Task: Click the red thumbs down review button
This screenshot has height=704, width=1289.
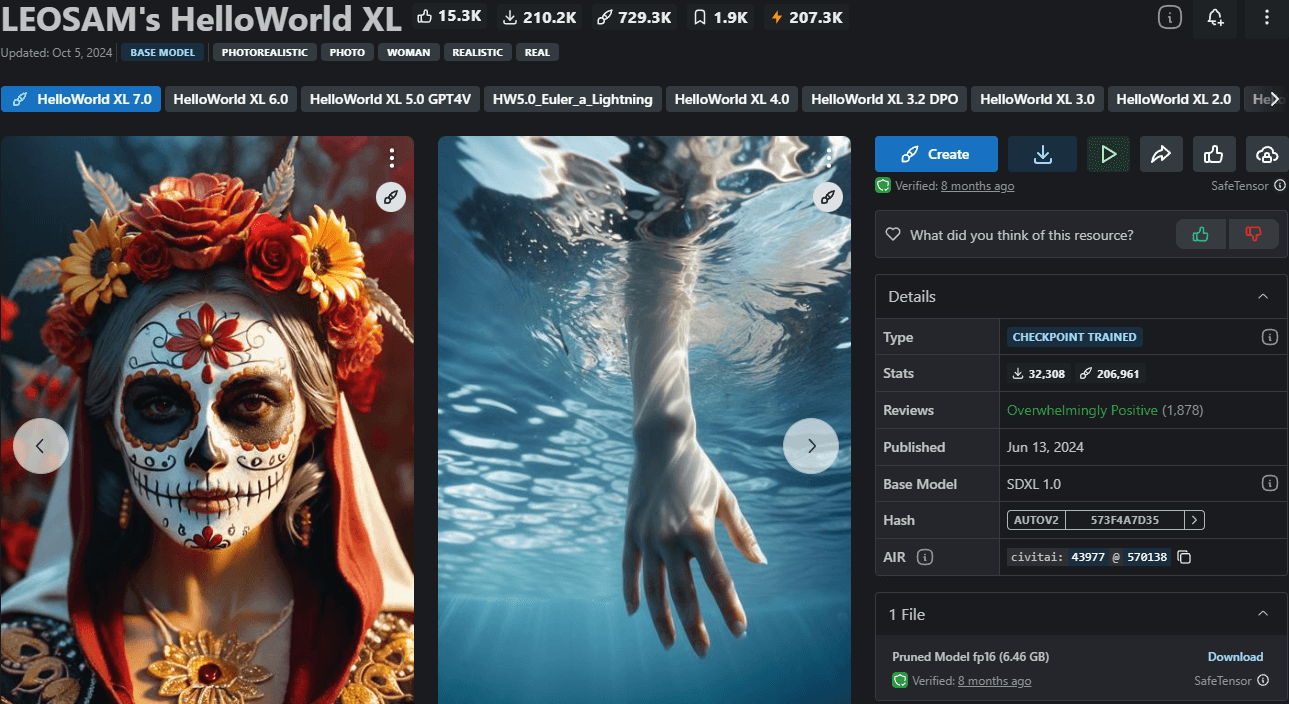Action: click(1253, 234)
